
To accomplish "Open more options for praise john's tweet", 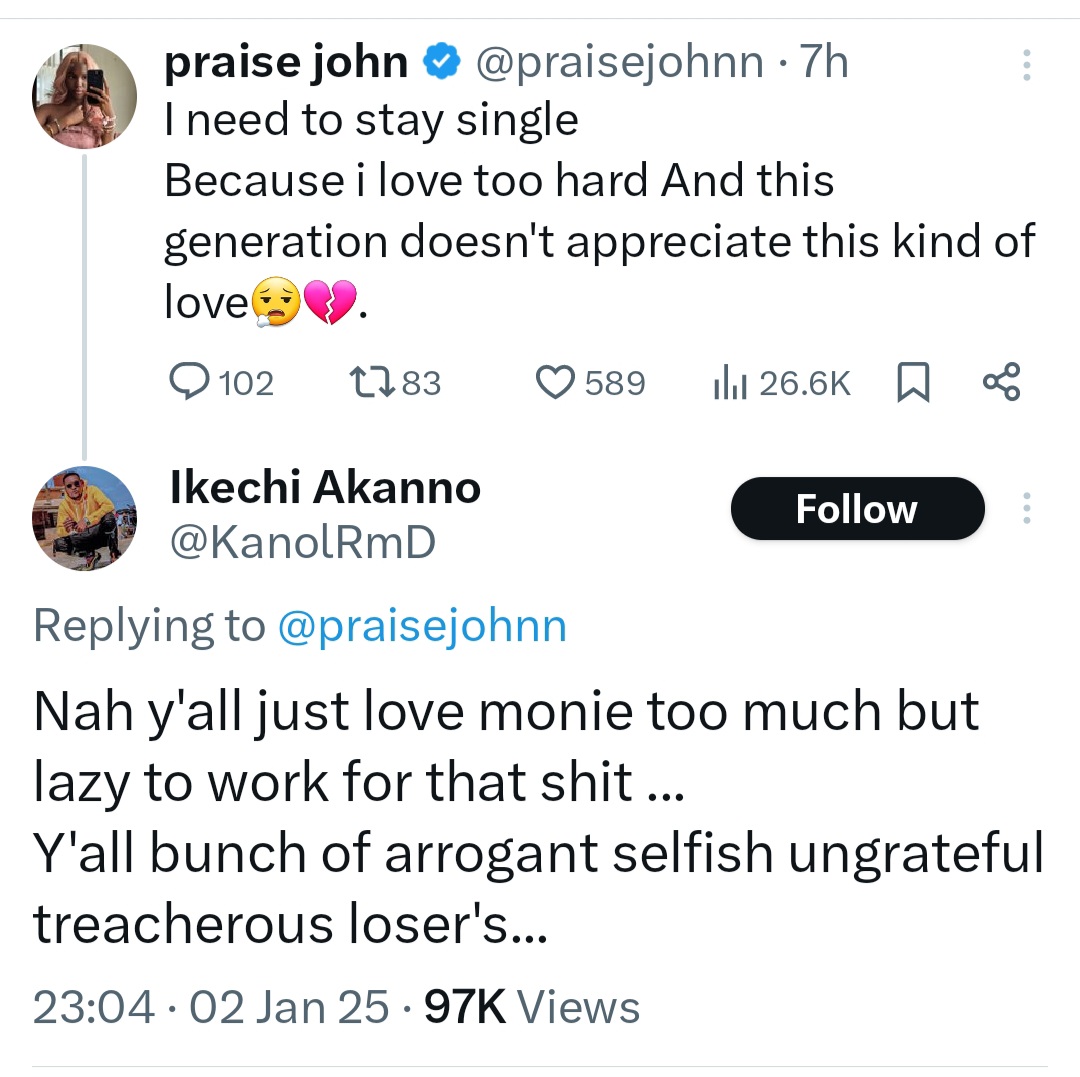I will tap(1025, 66).
